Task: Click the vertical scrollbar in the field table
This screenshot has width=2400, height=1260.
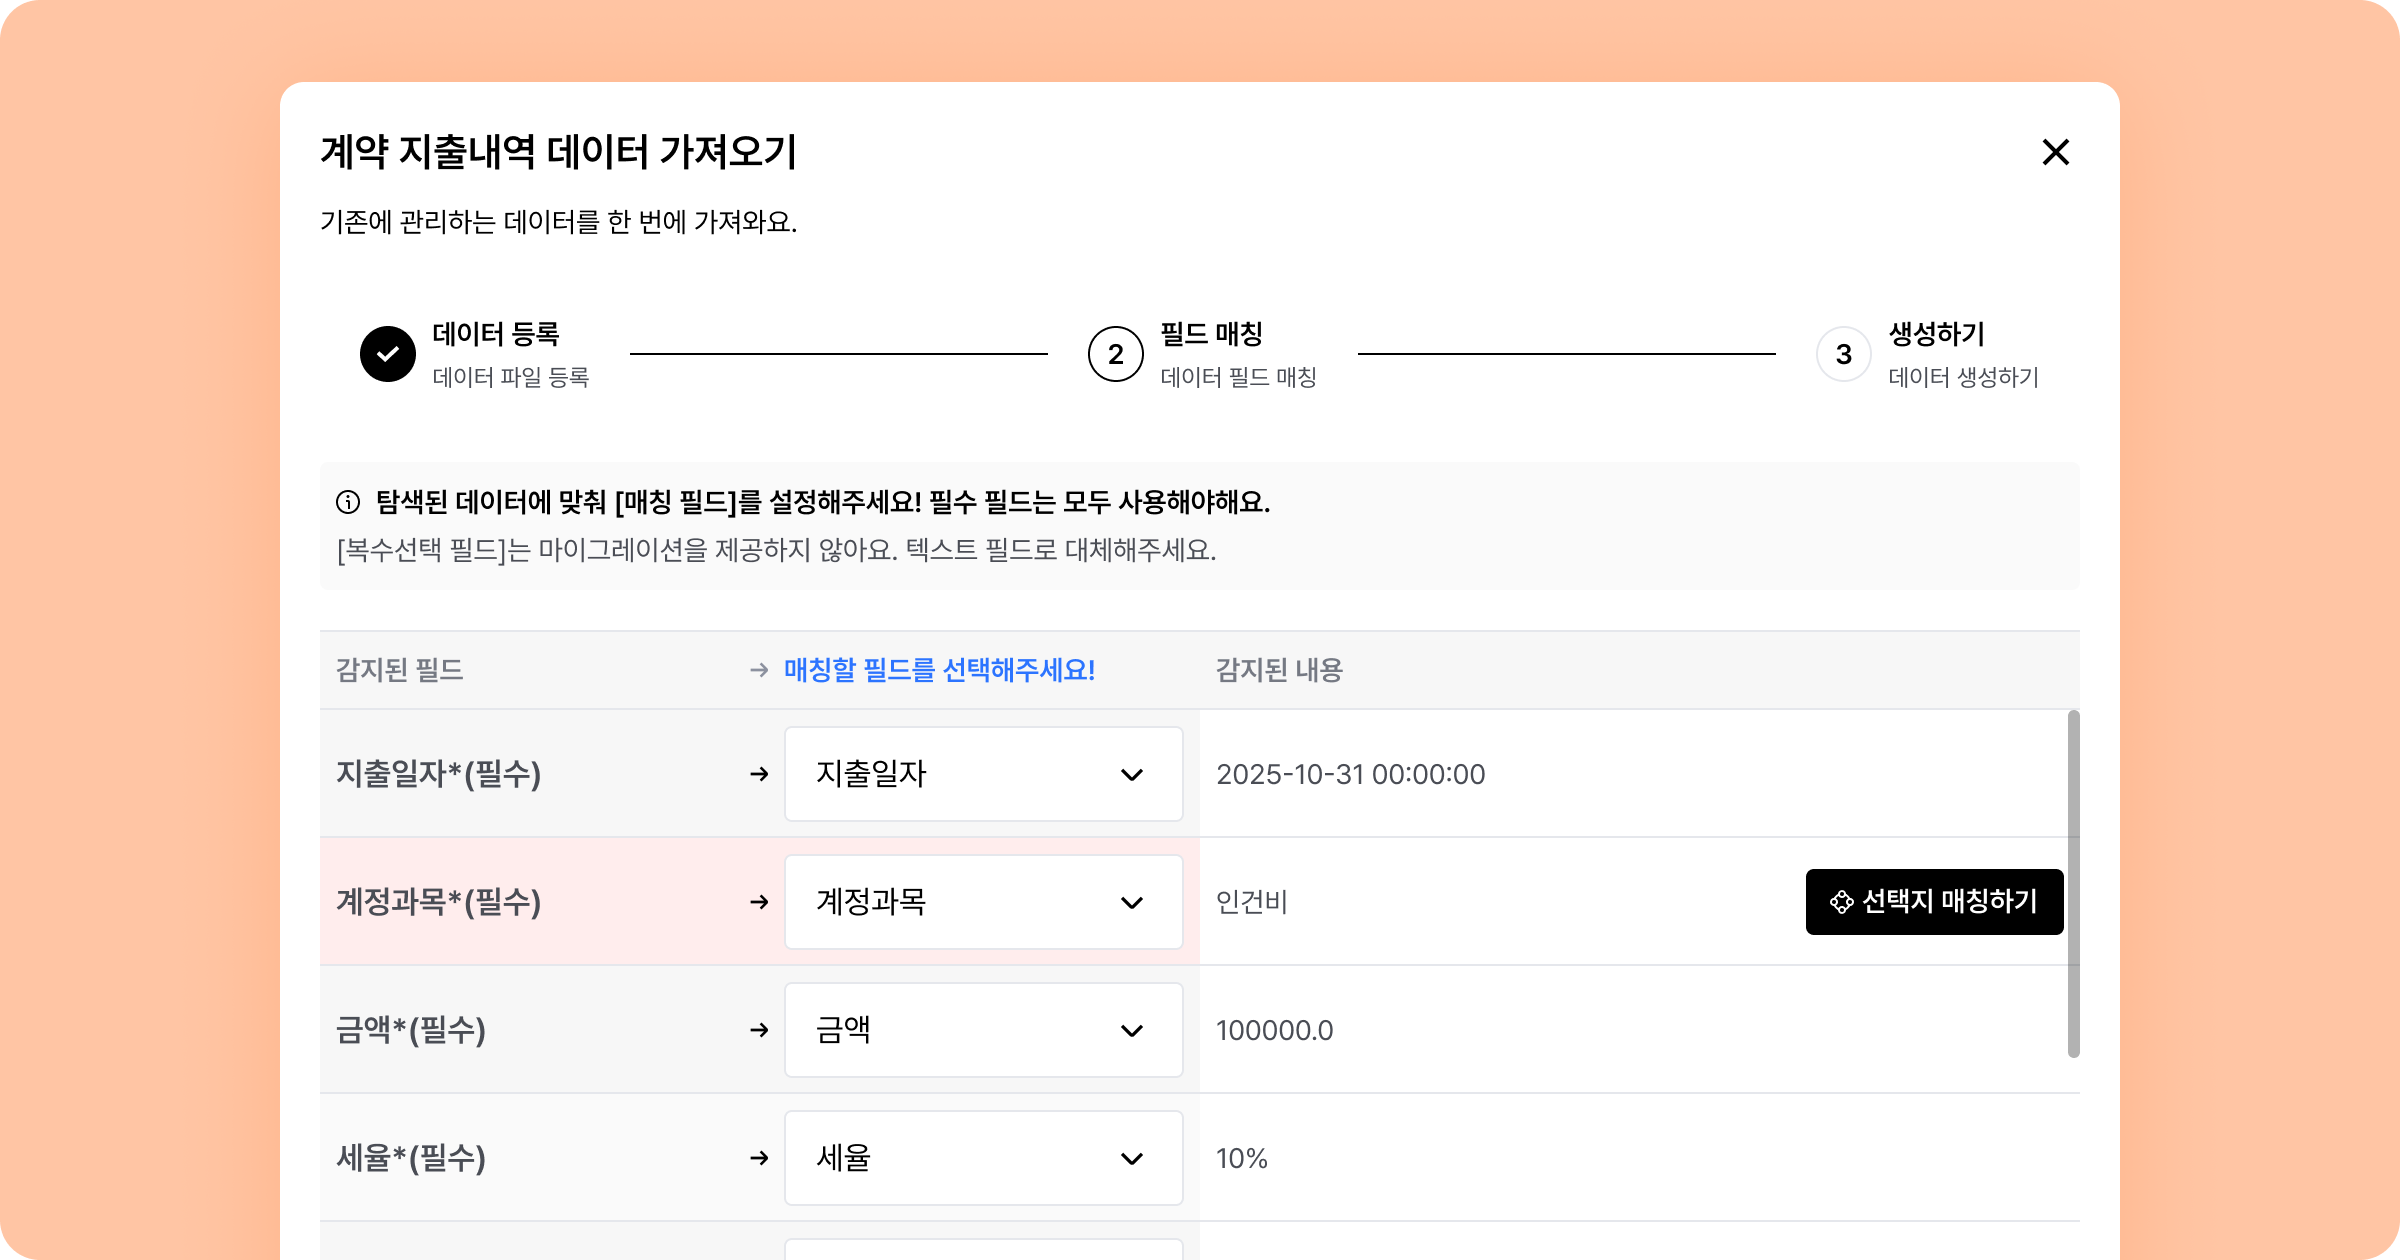Action: pyautogui.click(x=2073, y=884)
